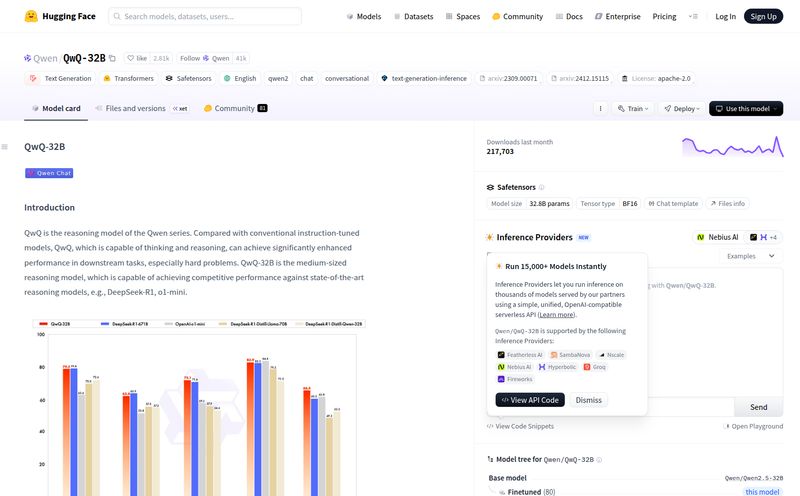
Task: Open the Spaces navigation item
Action: pyautogui.click(x=463, y=16)
